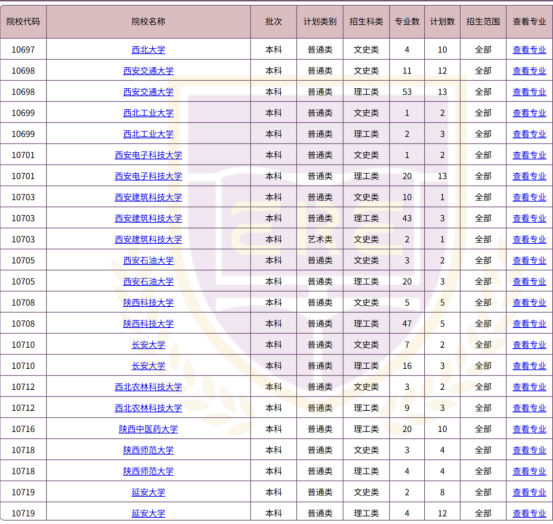Open 西安建筑科技大学 link in 艺术类 row

[148, 239]
